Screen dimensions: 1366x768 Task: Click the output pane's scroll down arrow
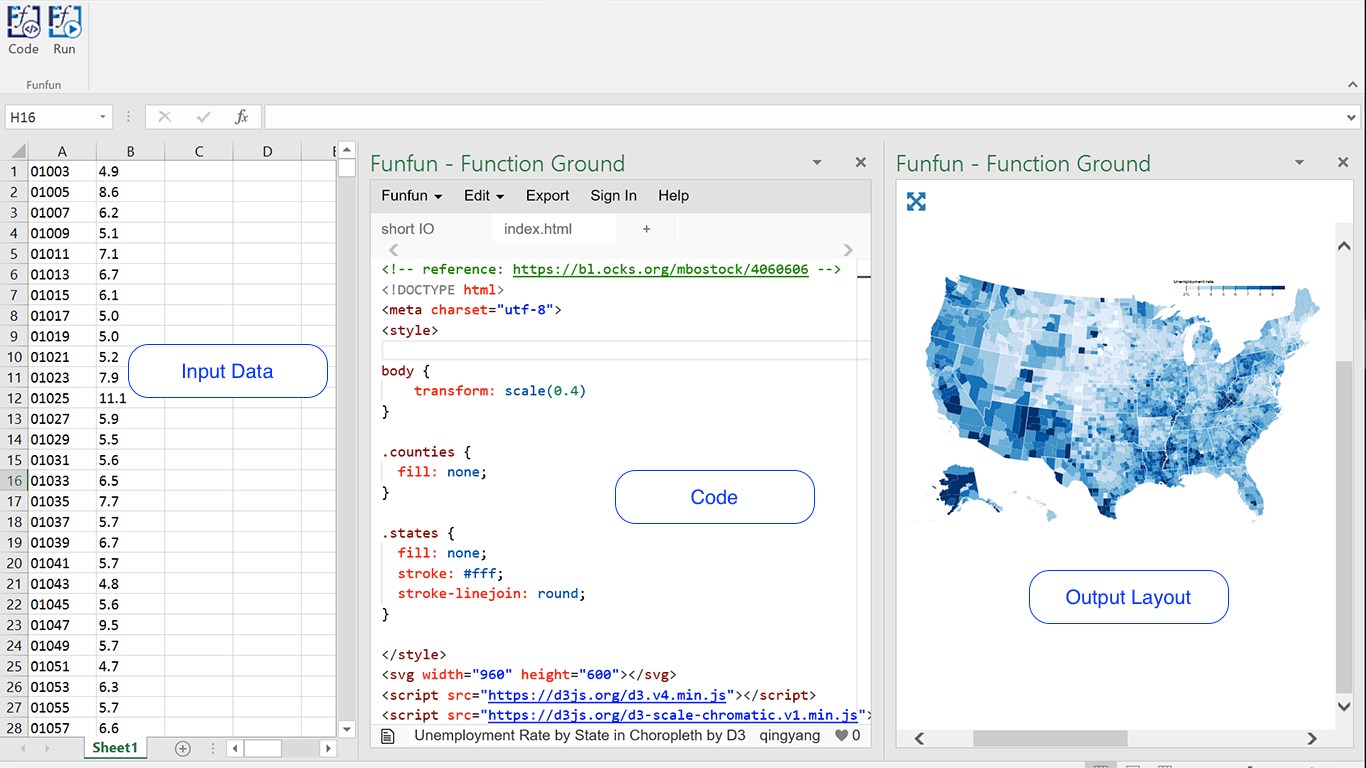click(x=1345, y=706)
